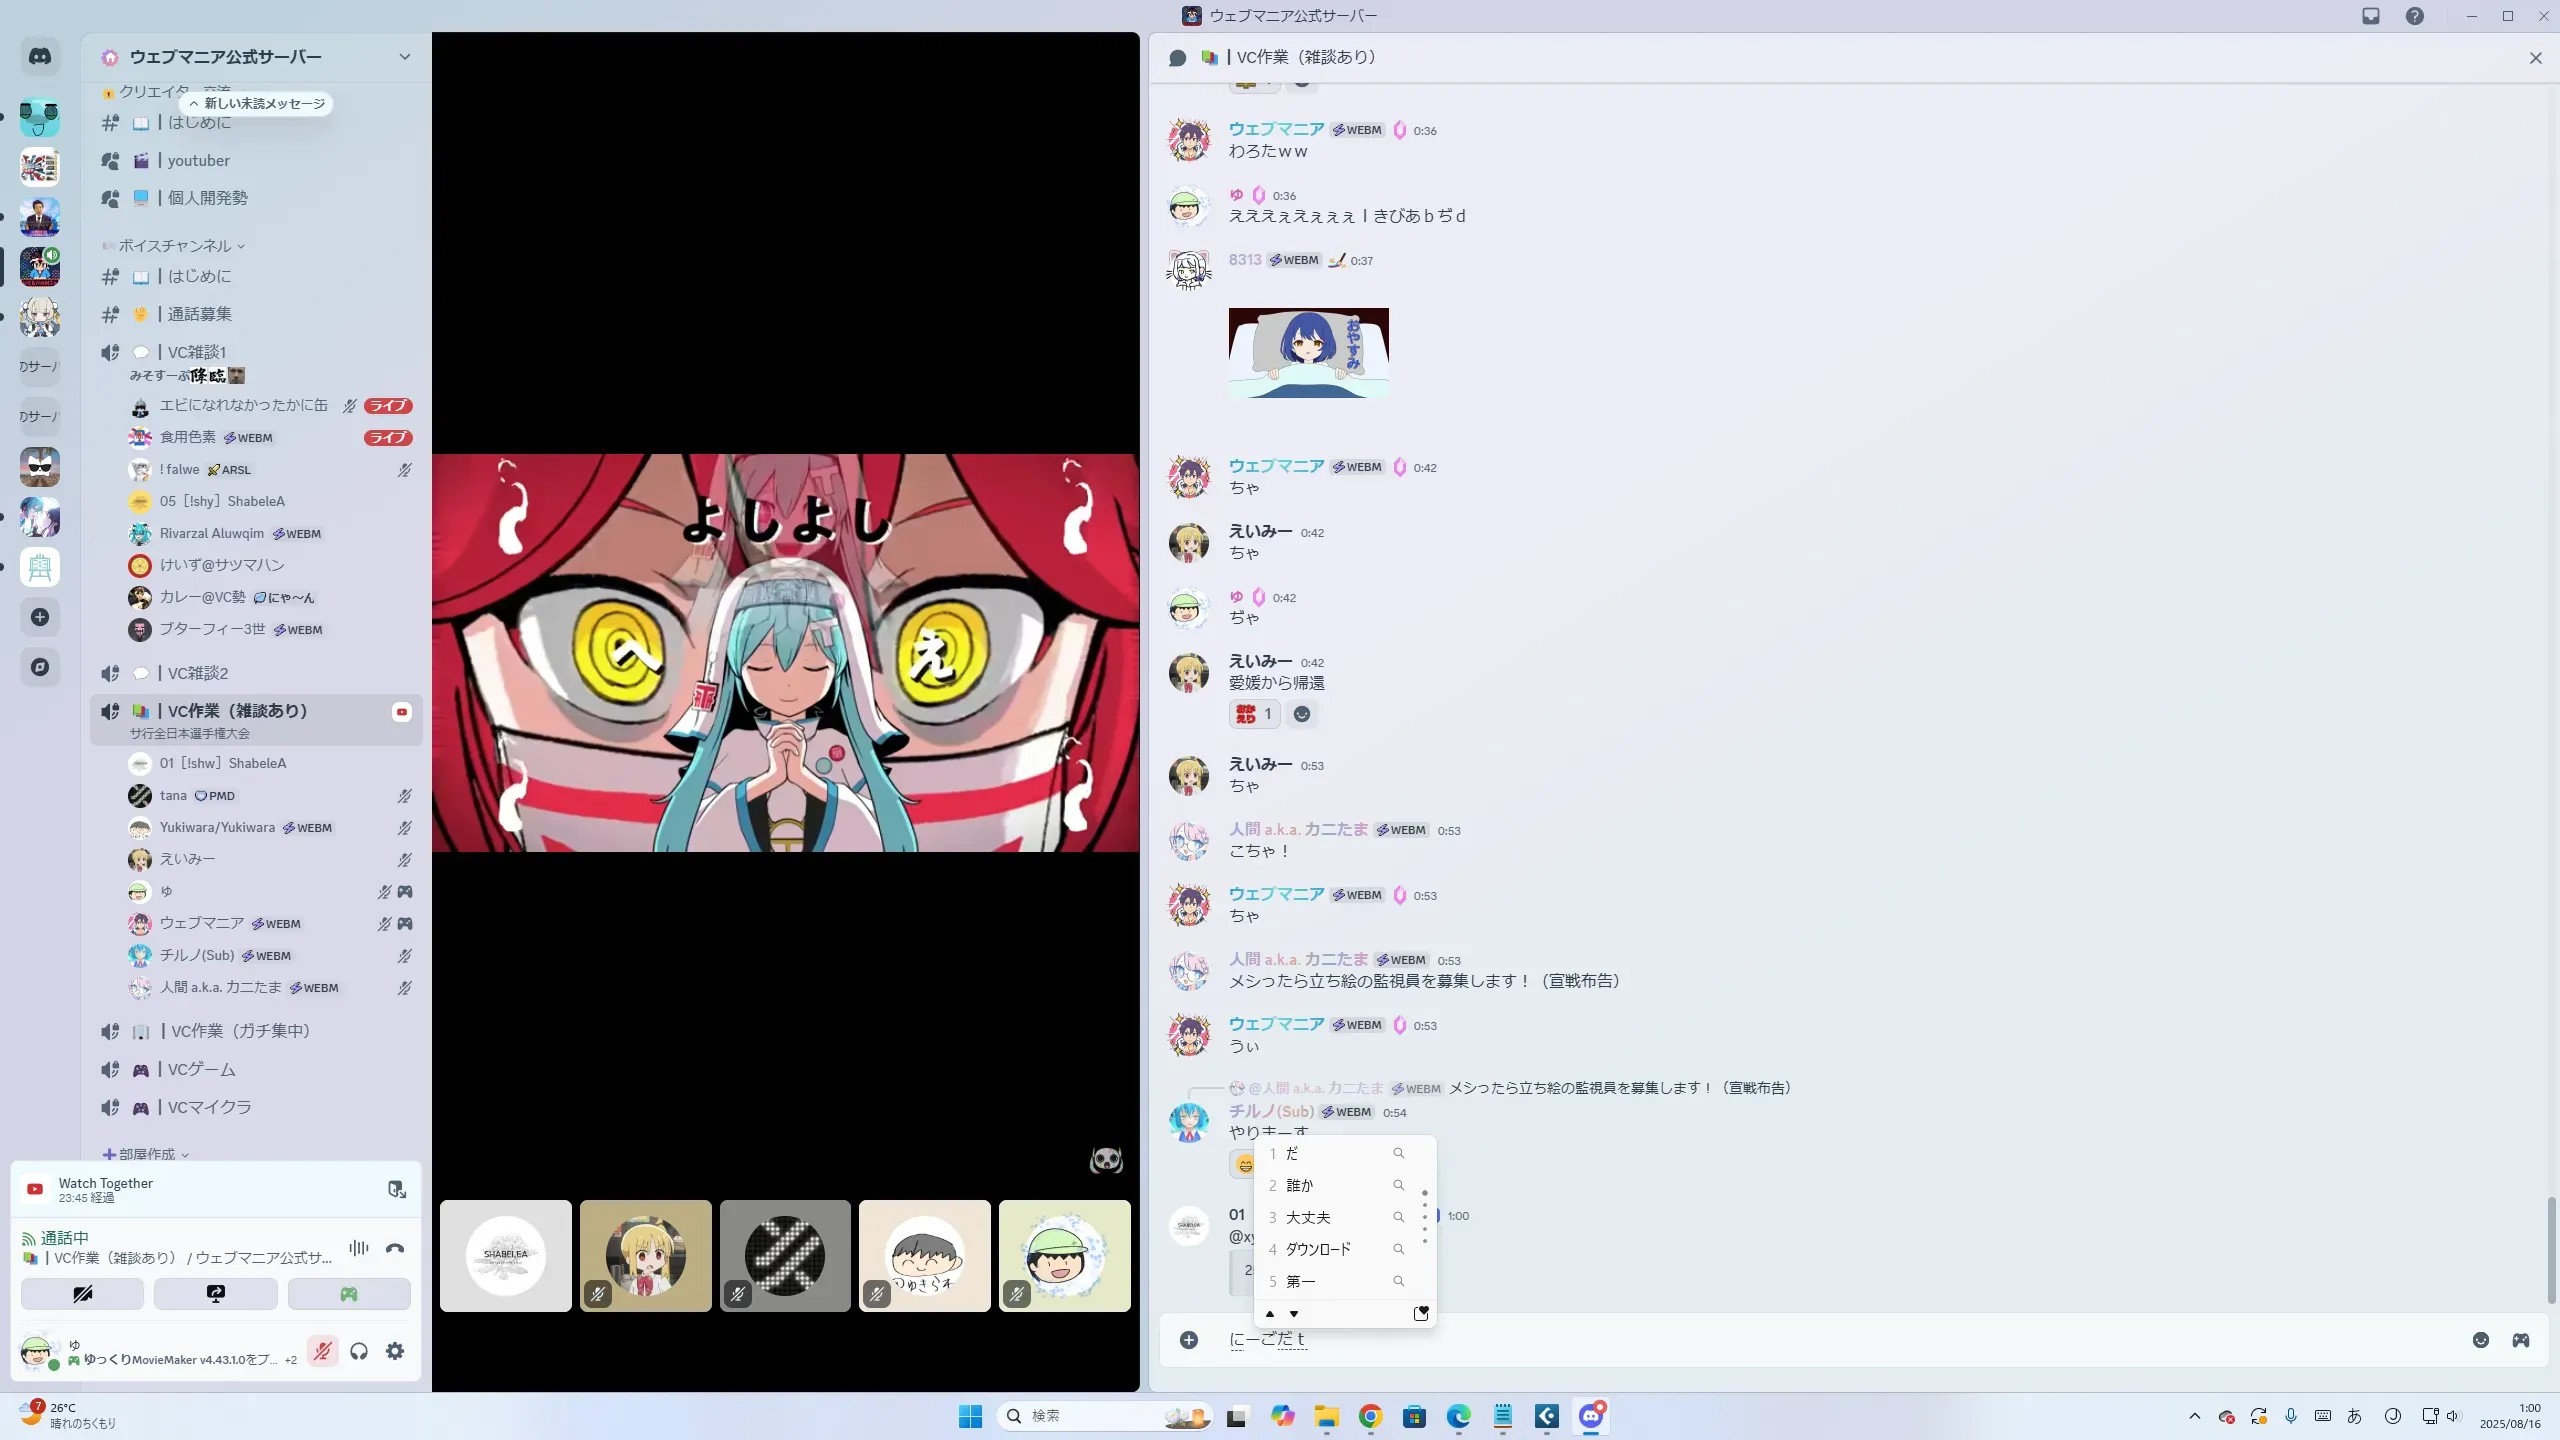Select IME candidate ダウンロード

pyautogui.click(x=1318, y=1249)
